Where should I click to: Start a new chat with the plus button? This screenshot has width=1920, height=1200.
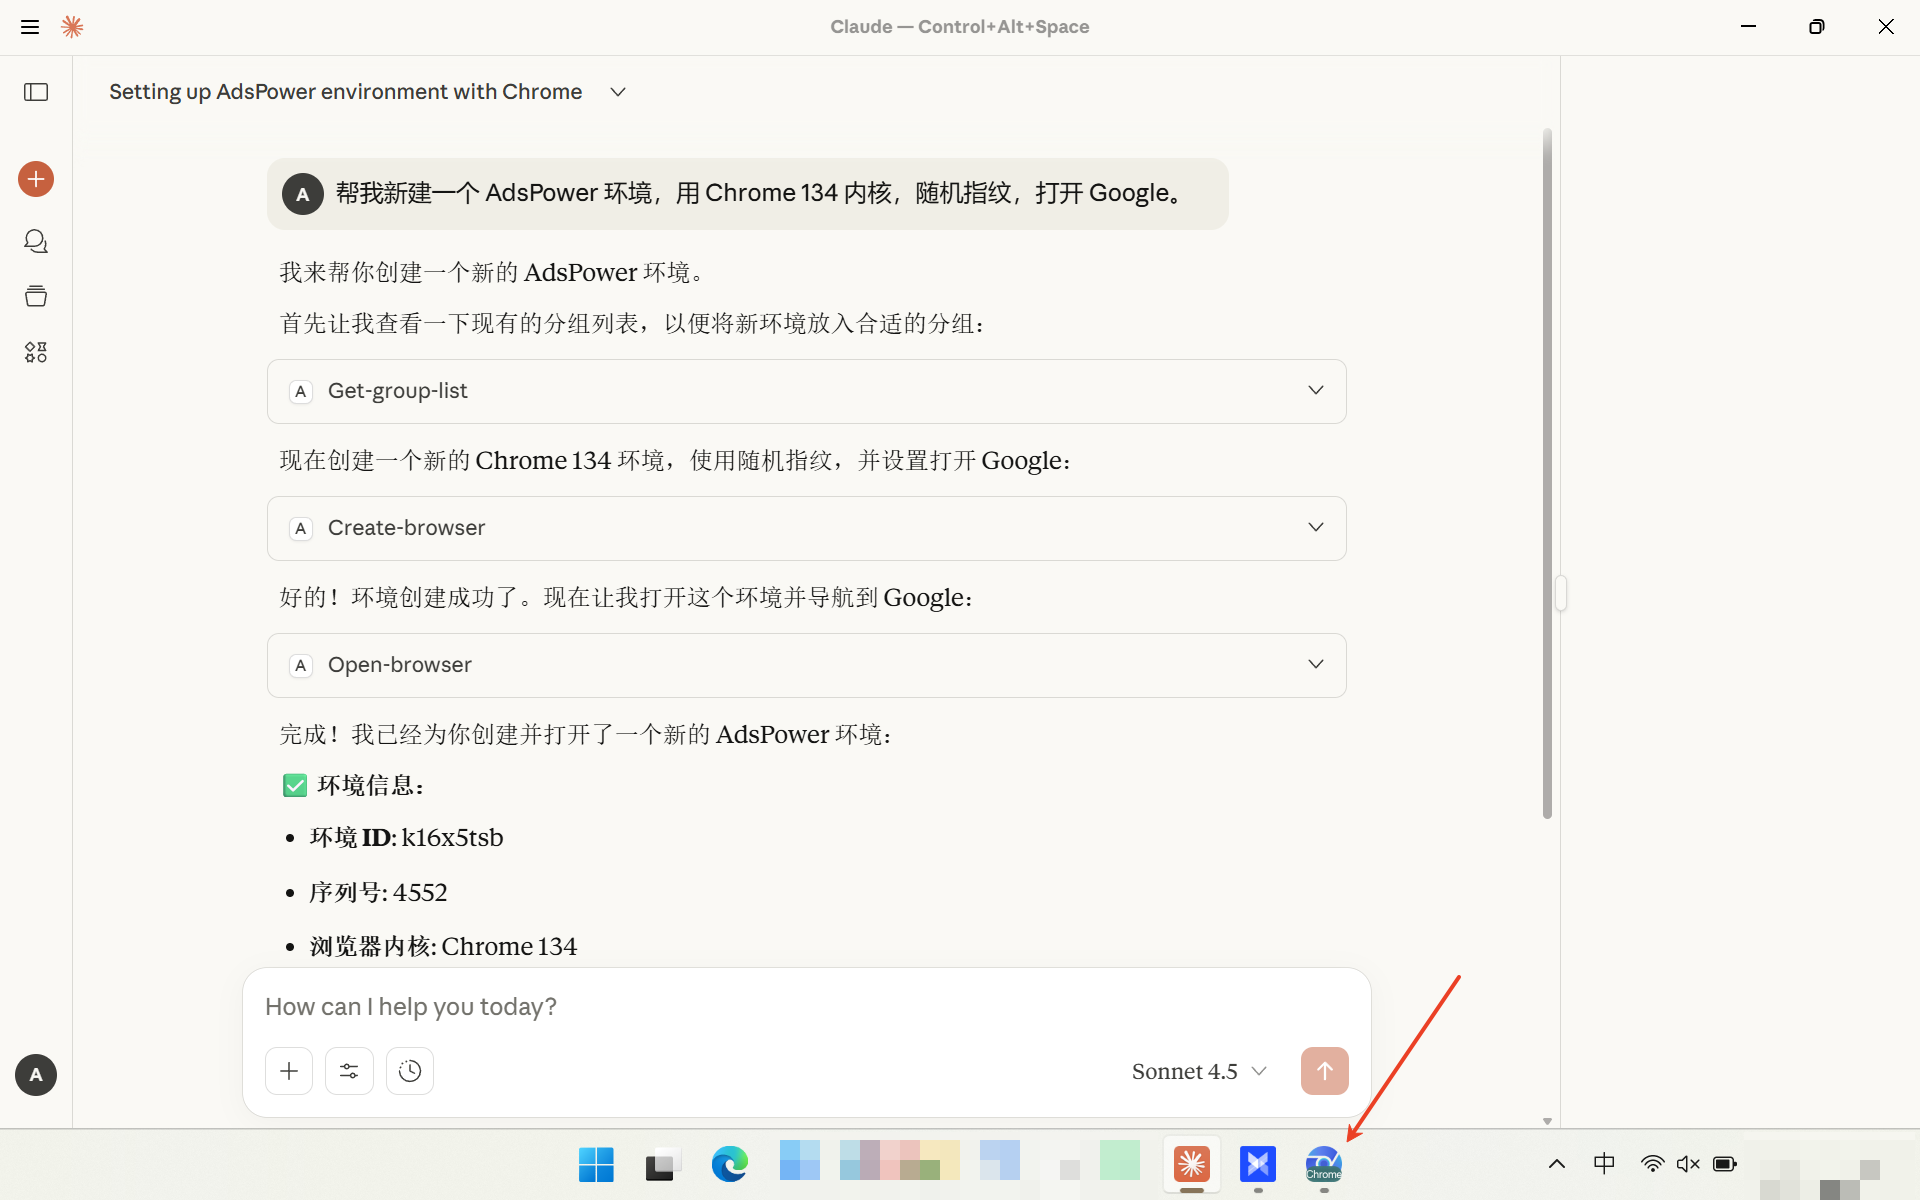pos(36,179)
